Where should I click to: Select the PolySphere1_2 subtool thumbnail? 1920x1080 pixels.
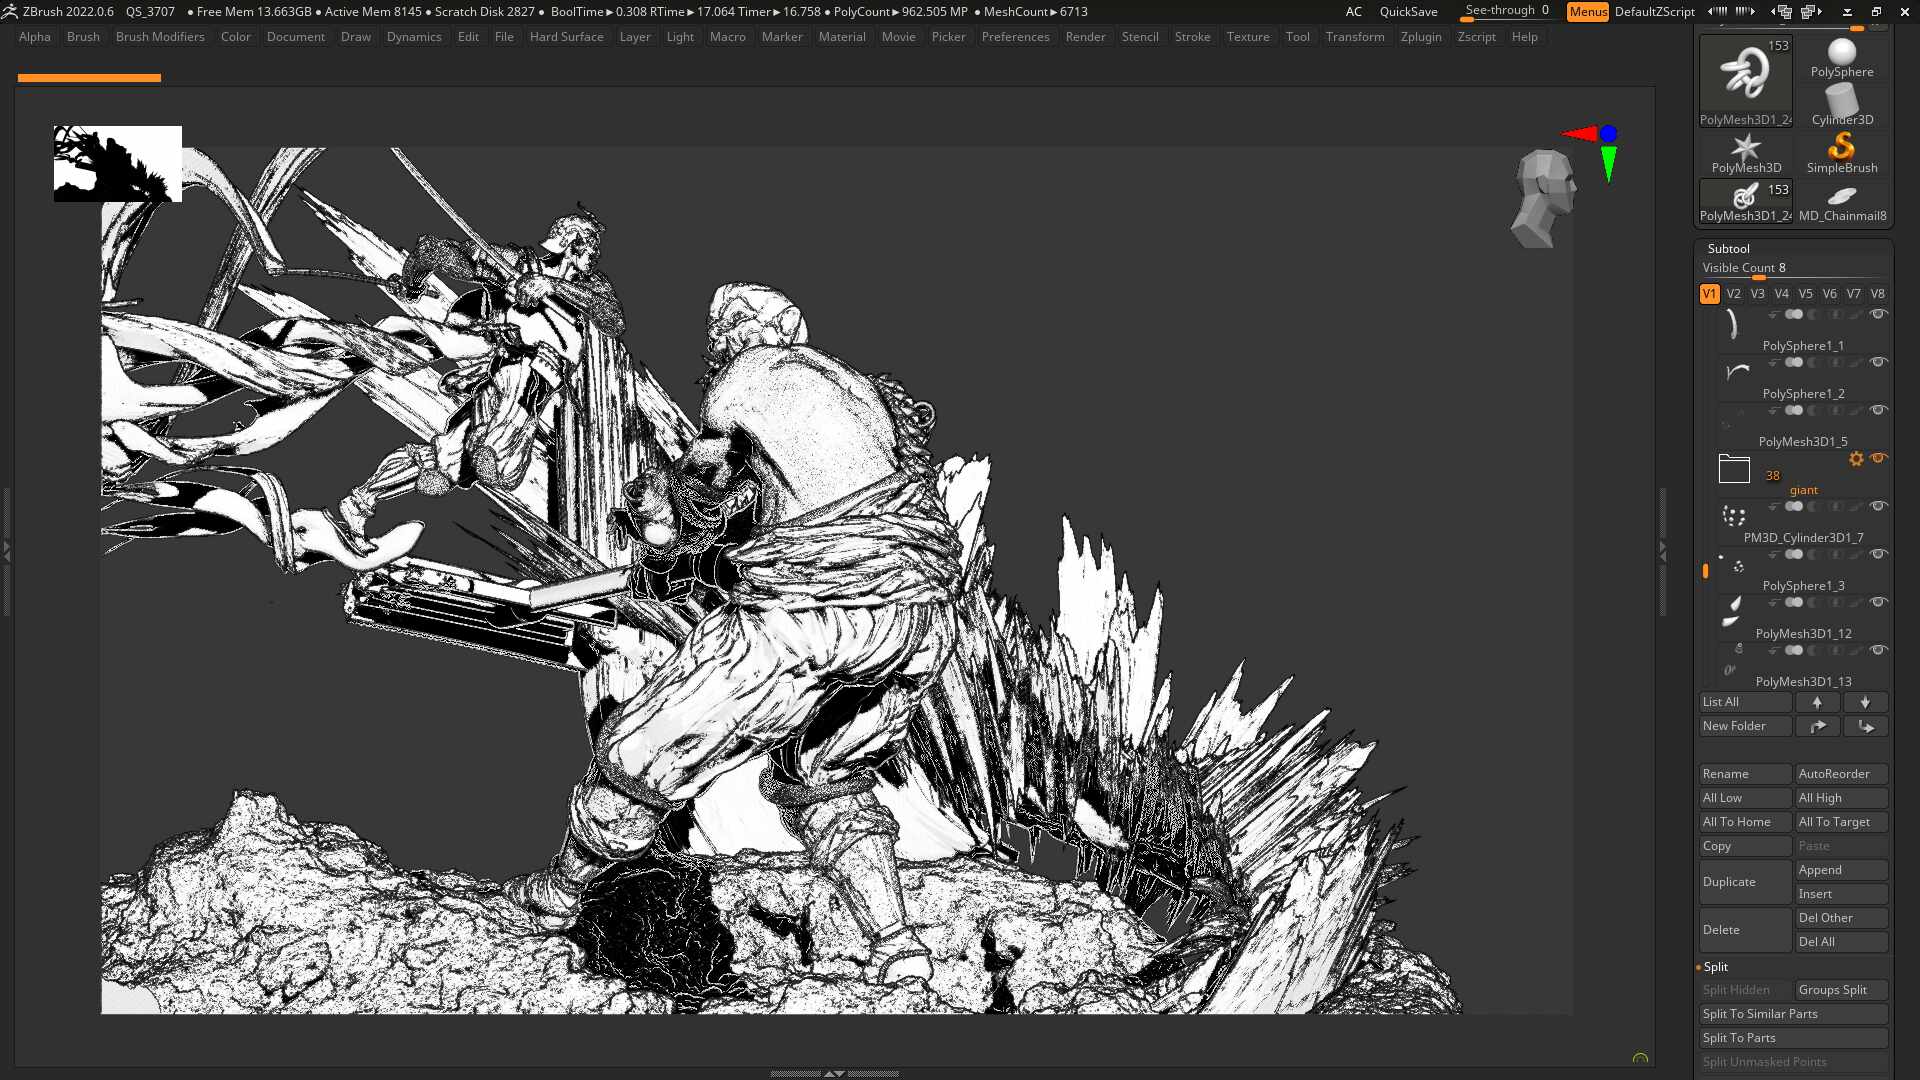coord(1734,372)
